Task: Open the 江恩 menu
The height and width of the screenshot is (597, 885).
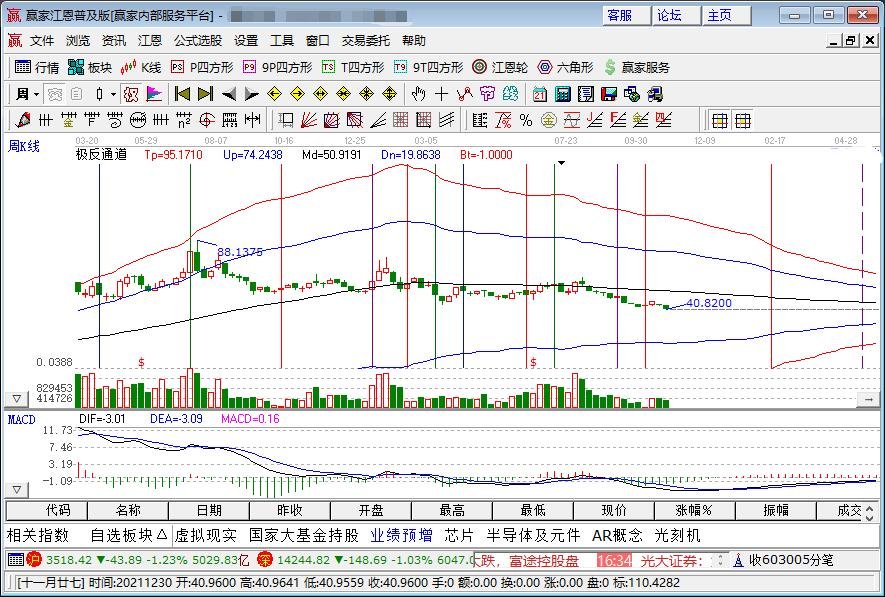Action: click(x=150, y=41)
